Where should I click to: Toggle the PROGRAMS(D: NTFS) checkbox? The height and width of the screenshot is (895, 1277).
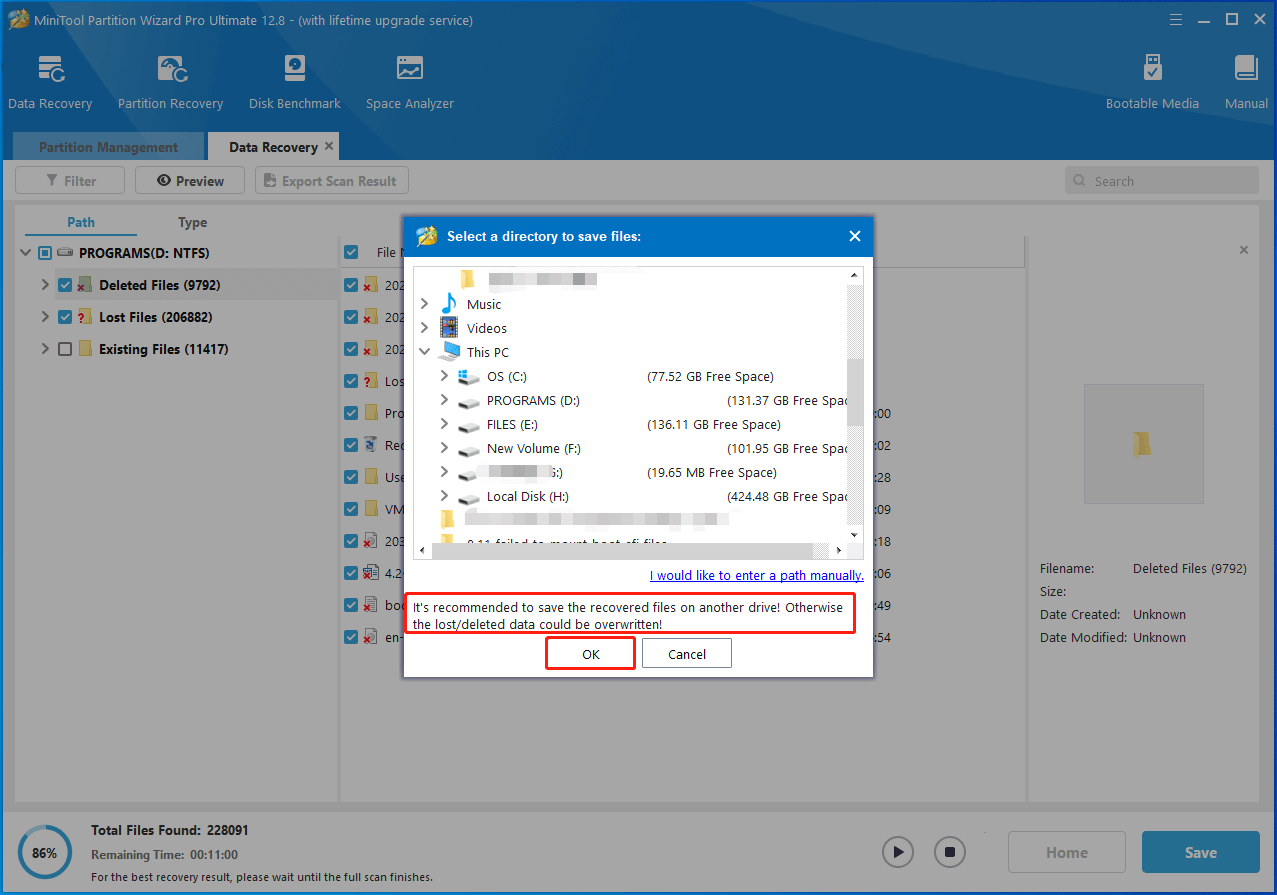coord(45,253)
